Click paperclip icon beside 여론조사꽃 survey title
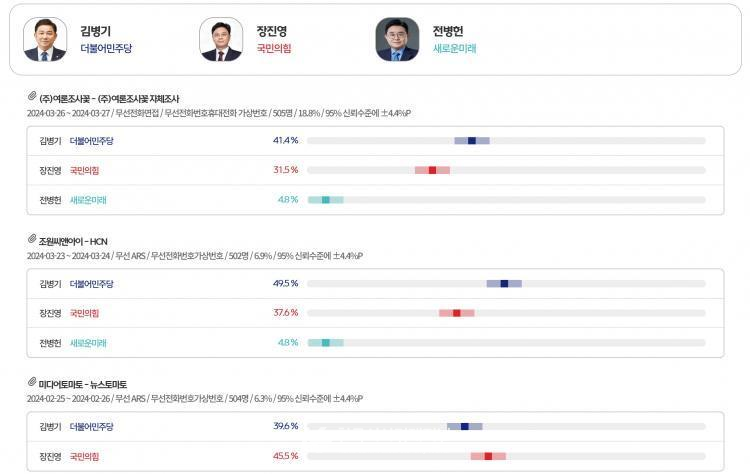 32,96
